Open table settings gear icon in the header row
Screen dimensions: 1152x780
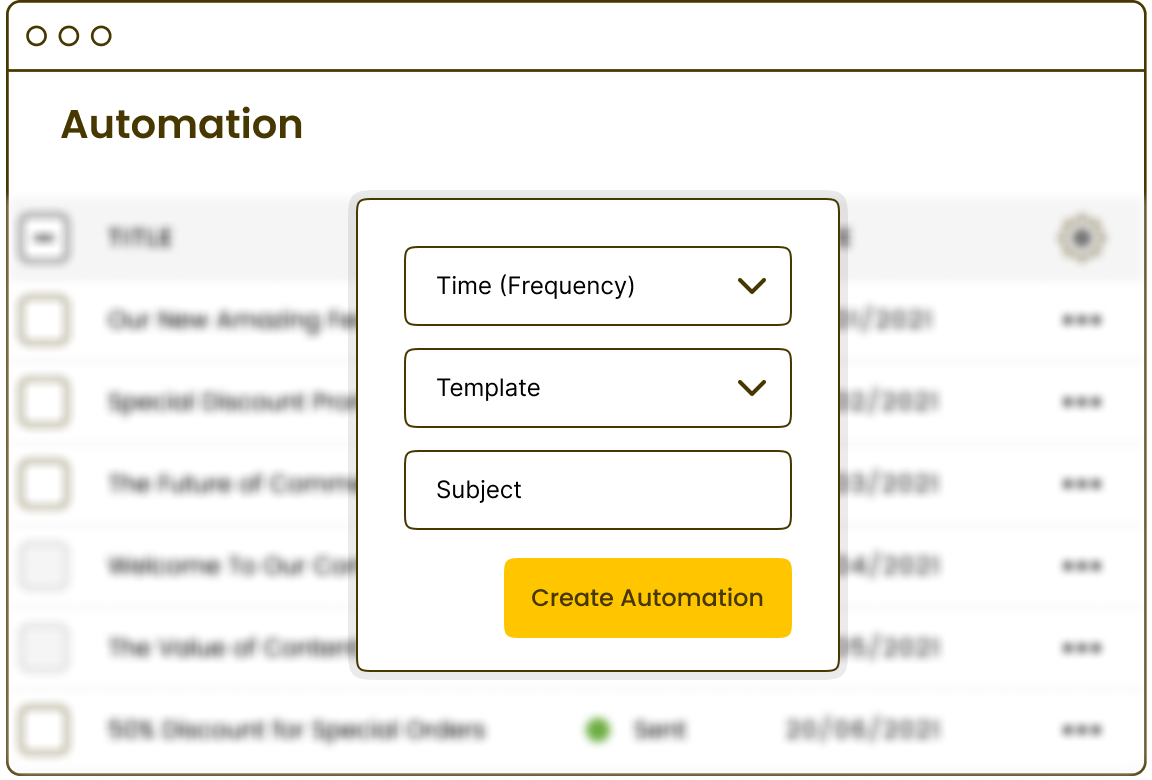click(x=1081, y=238)
